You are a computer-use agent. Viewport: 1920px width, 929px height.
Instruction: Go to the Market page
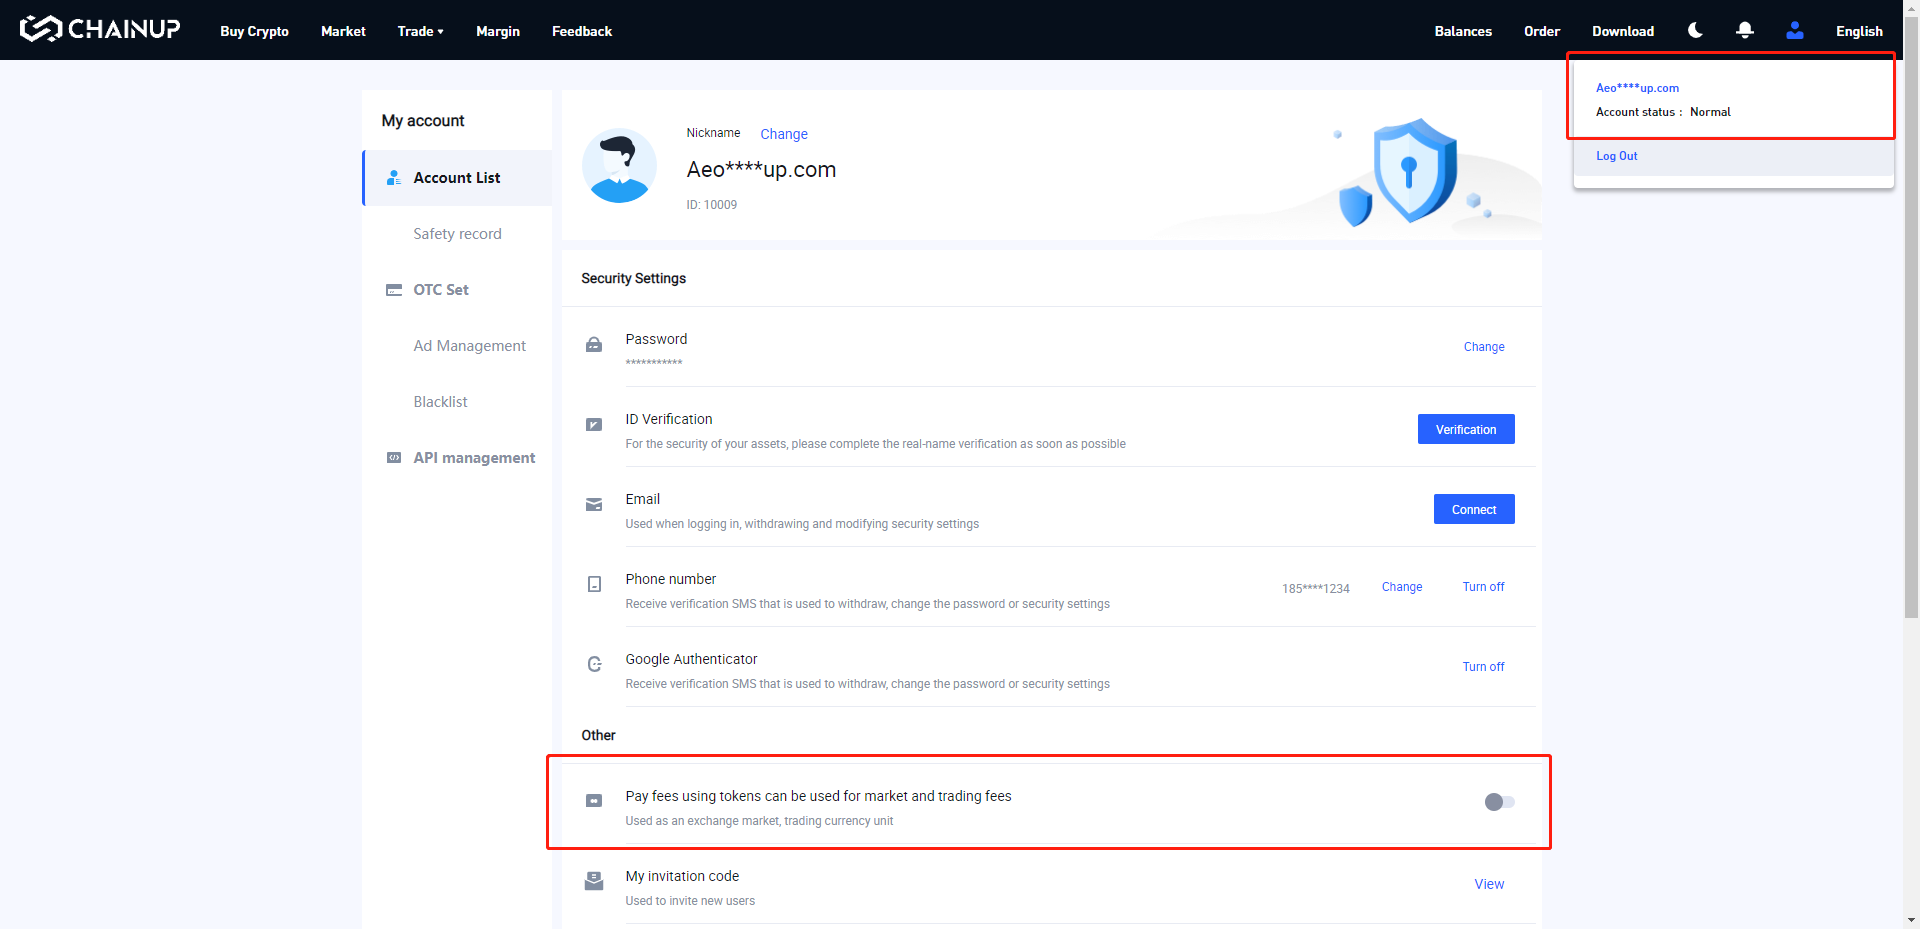coord(343,31)
